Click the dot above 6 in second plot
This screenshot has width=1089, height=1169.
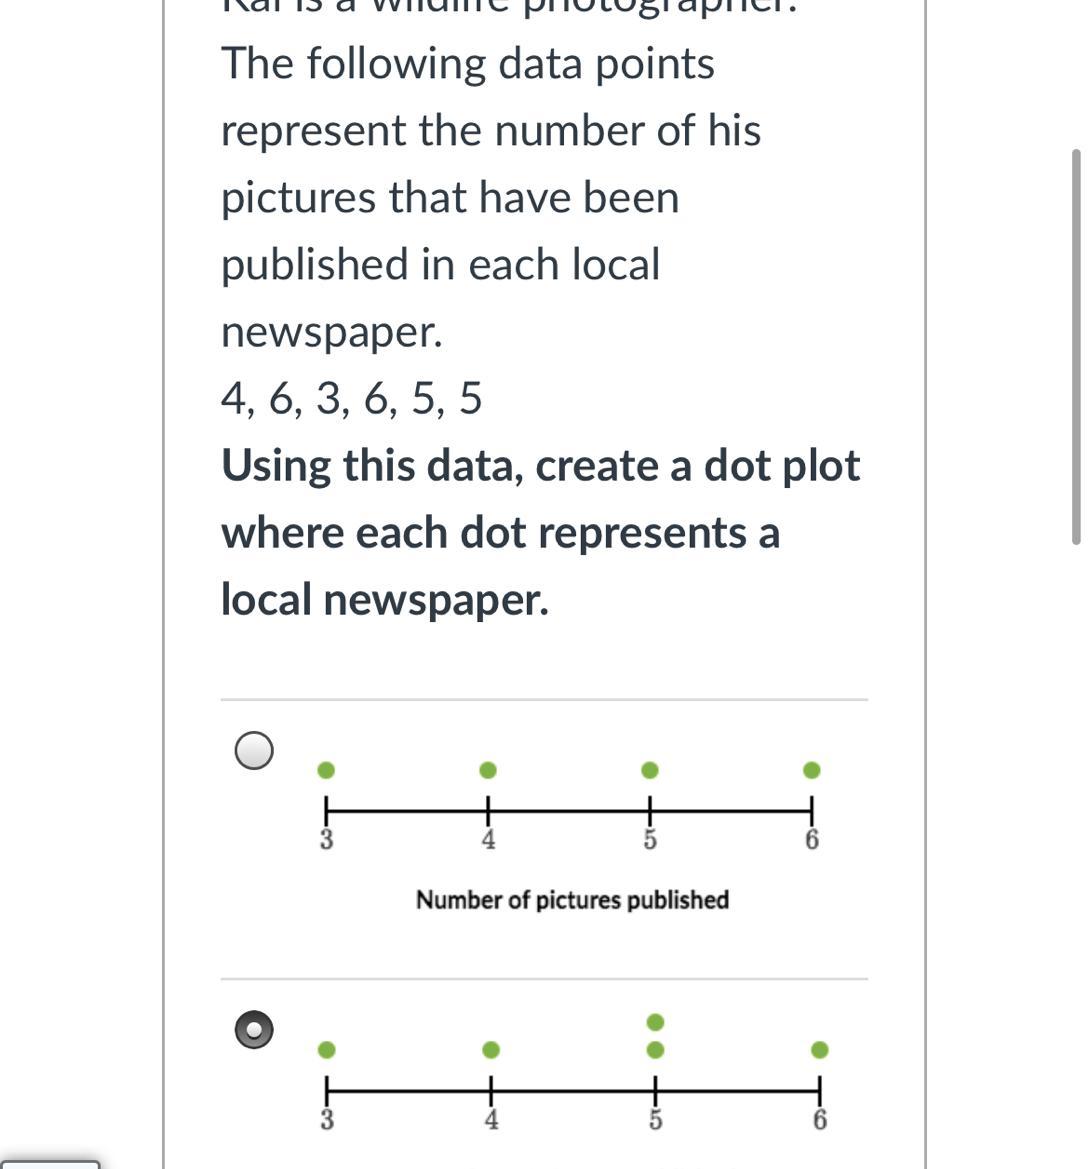(819, 1050)
